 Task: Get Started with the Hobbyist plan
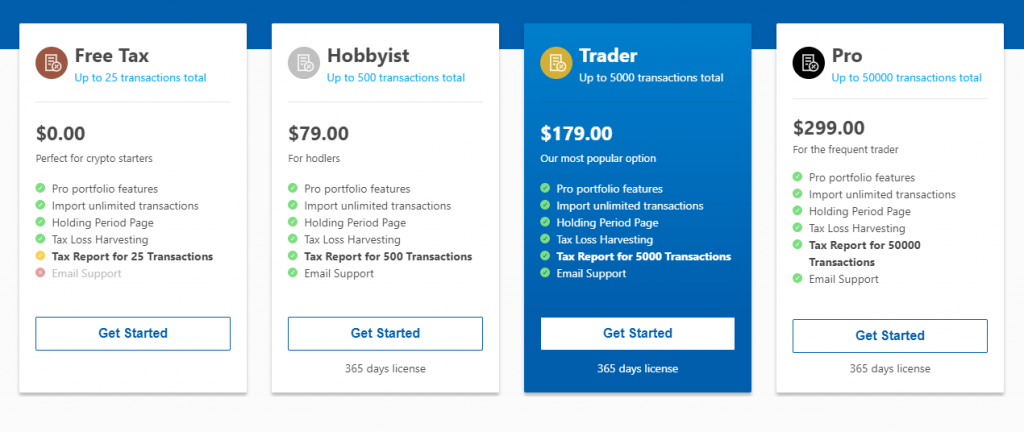[385, 333]
